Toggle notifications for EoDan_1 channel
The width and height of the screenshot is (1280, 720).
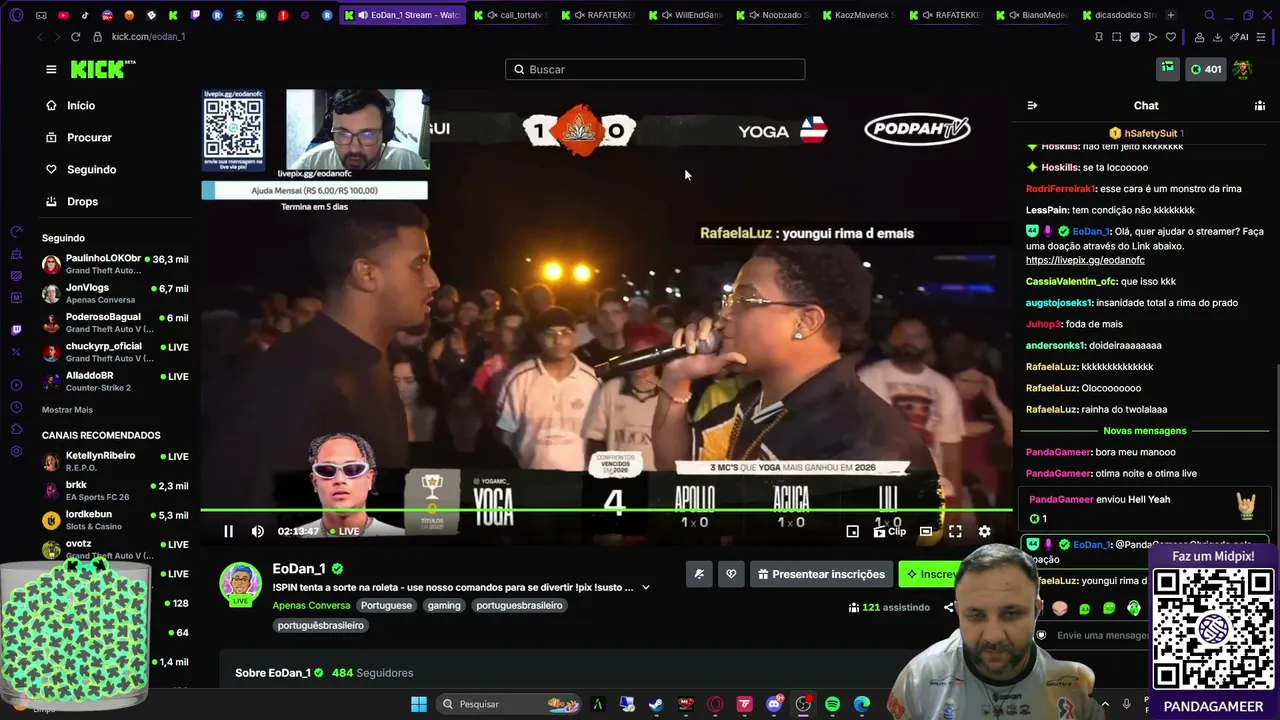tap(699, 574)
